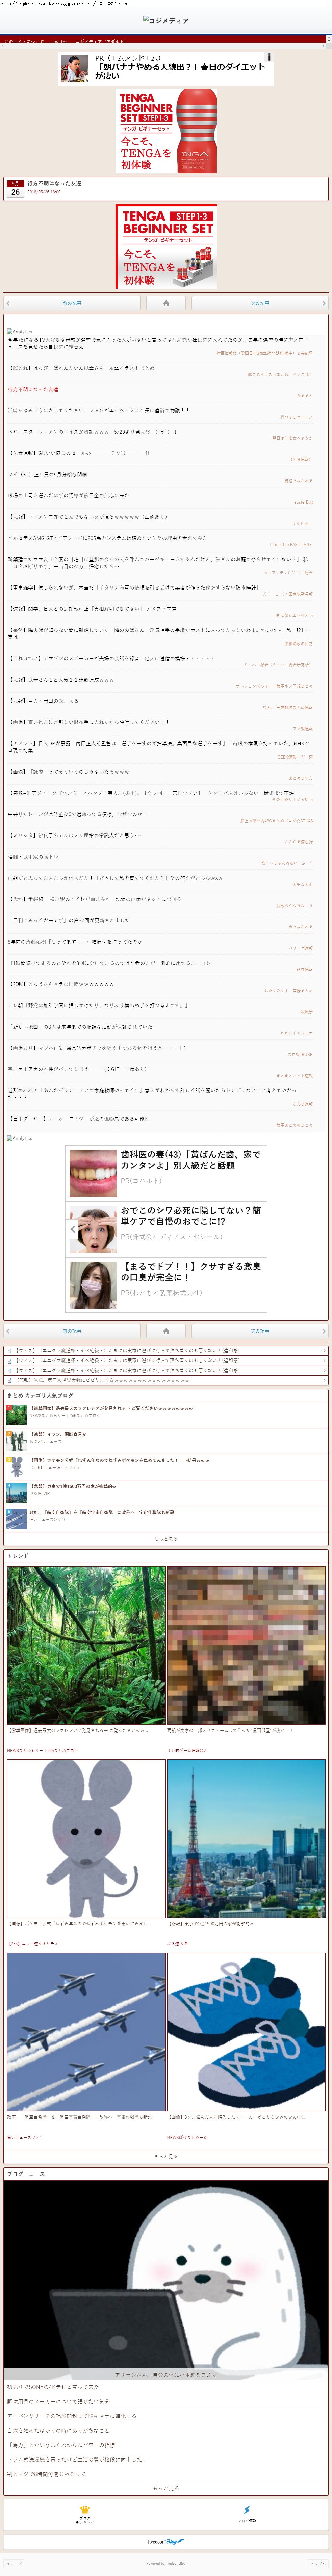Click the home icon in the lower article navigation

click(166, 1331)
